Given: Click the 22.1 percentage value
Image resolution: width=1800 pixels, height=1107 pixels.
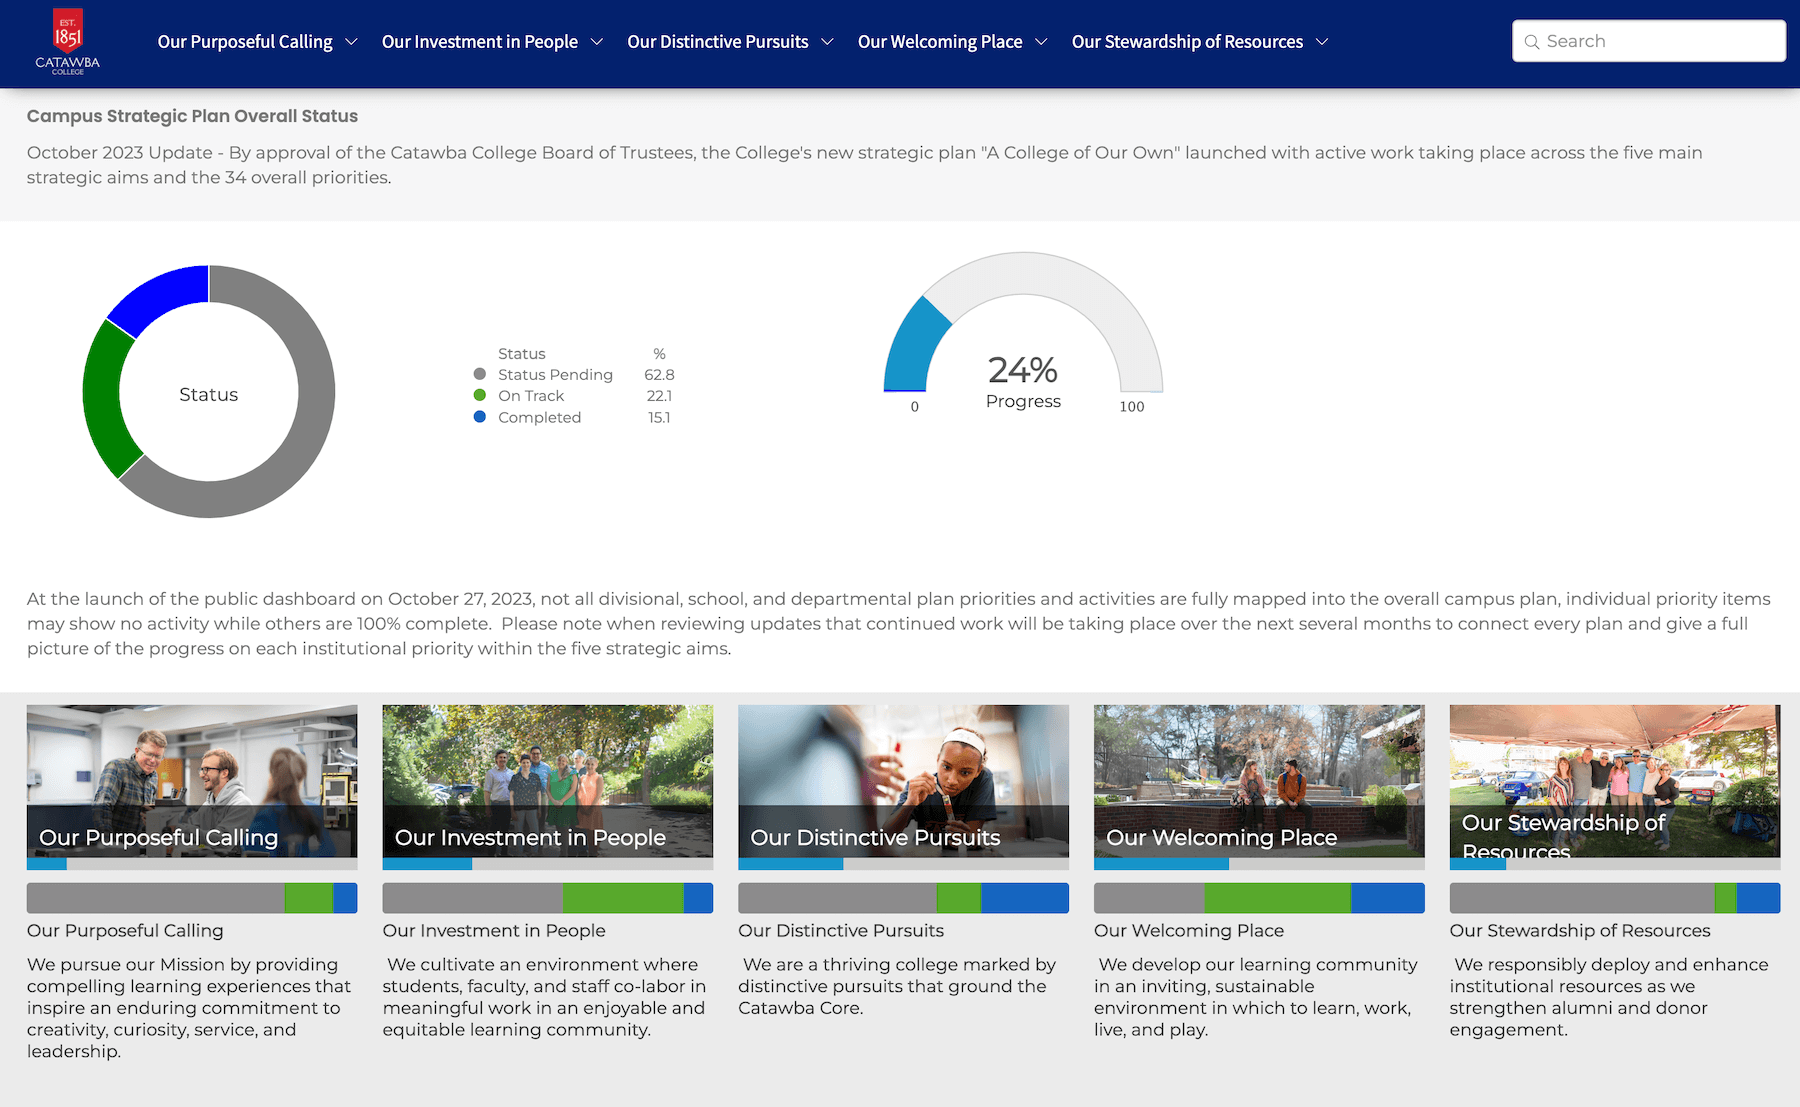Looking at the screenshot, I should (x=659, y=396).
